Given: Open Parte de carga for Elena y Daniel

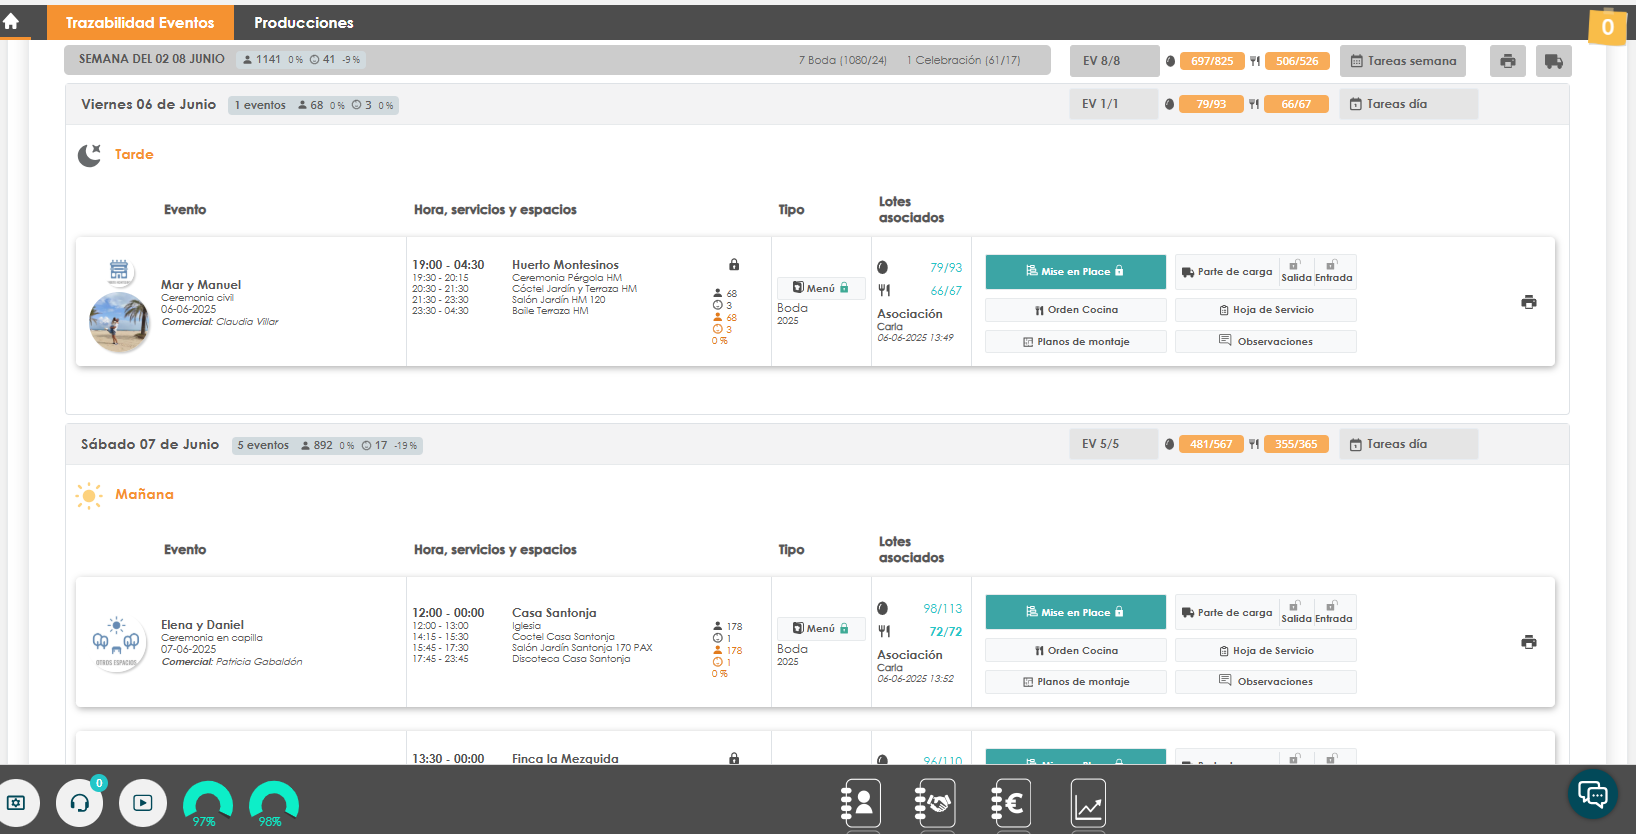Looking at the screenshot, I should [1227, 612].
